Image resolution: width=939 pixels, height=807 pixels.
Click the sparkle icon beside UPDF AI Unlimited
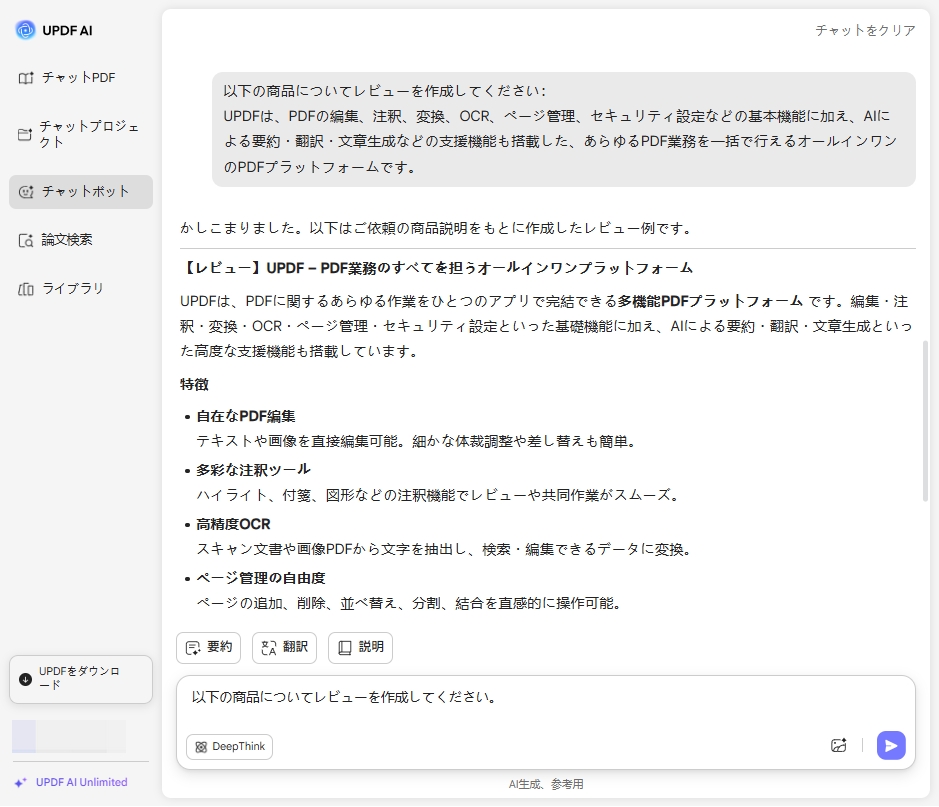tap(21, 782)
